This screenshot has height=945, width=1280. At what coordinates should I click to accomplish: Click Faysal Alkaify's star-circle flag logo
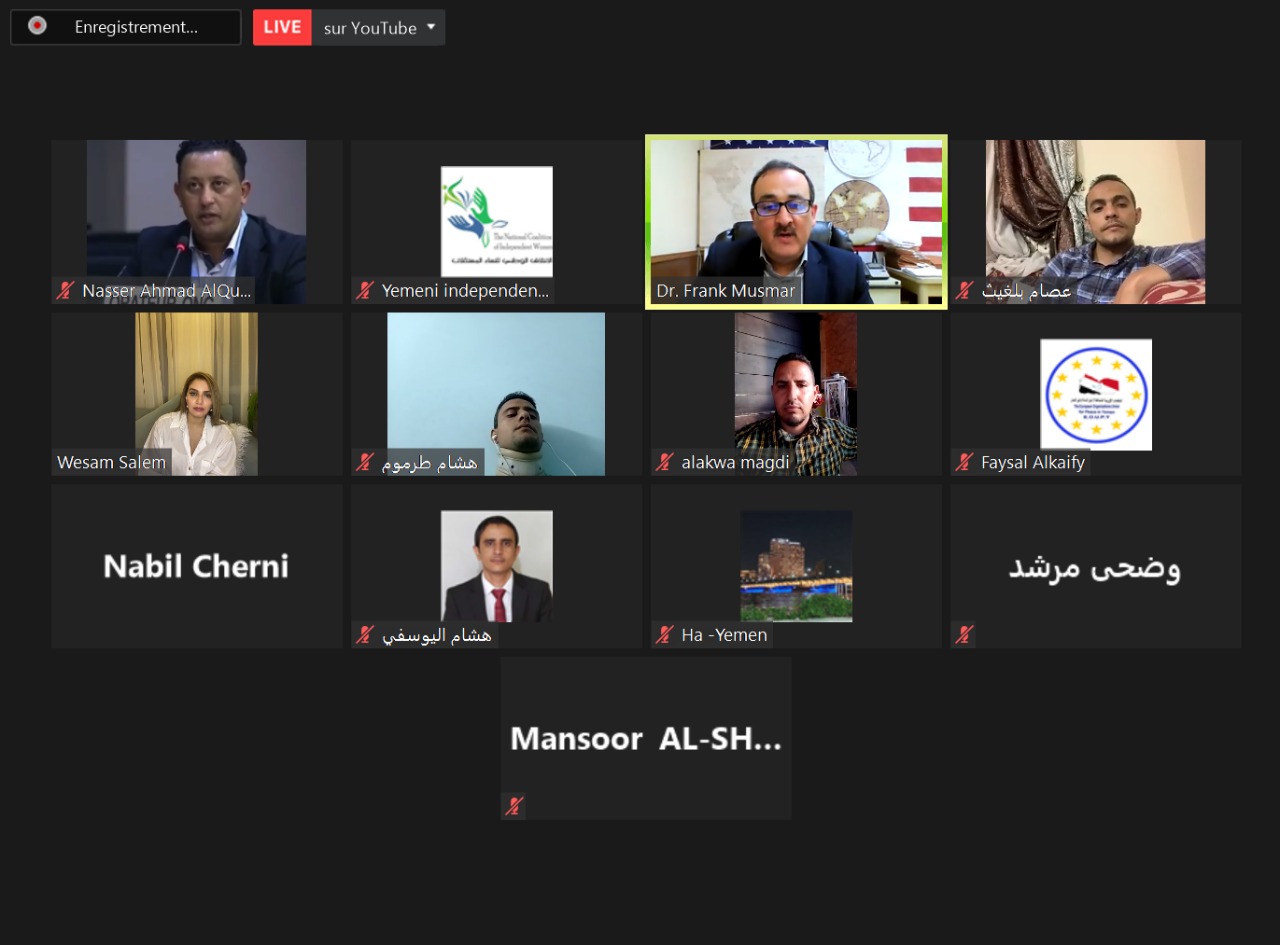coord(1096,394)
